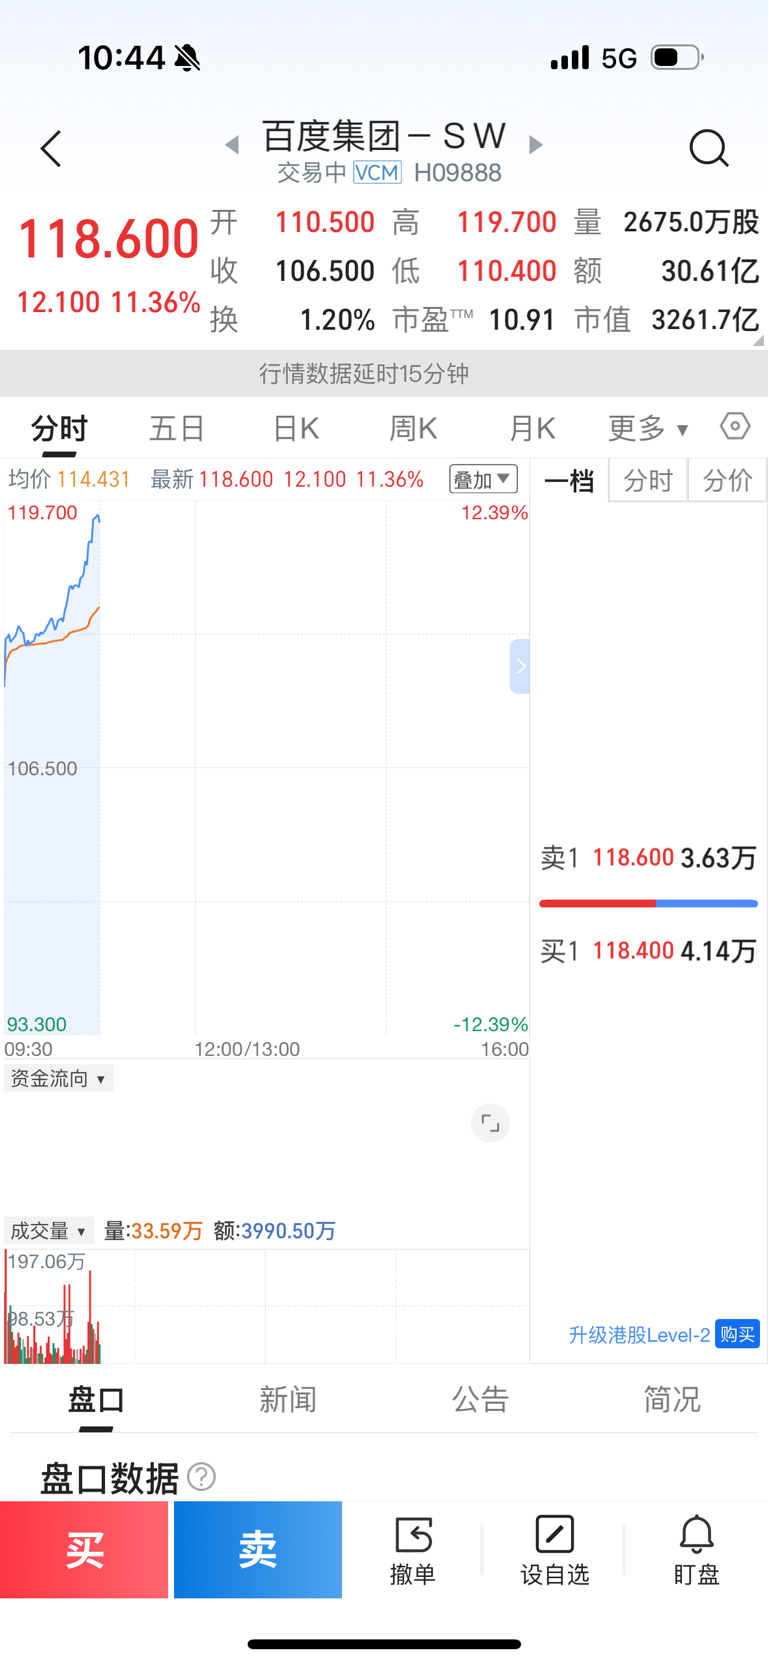Tap the 设自选 watchlist icon
Screen dimensions: 769x1665
click(x=555, y=1551)
